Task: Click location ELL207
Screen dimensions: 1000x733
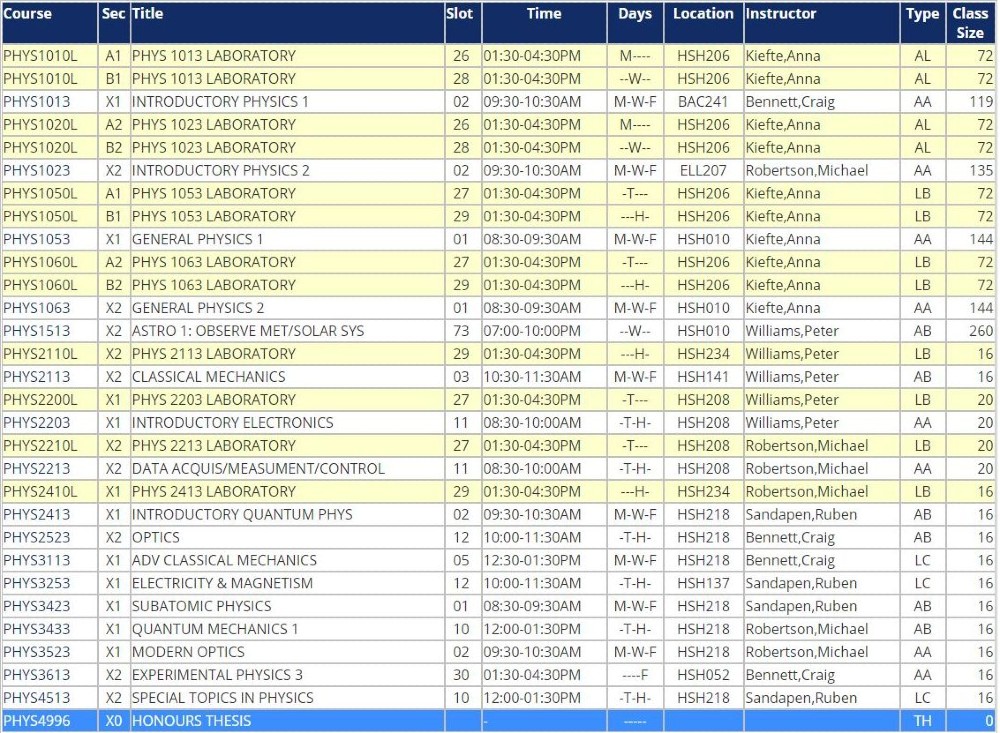Action: point(703,170)
